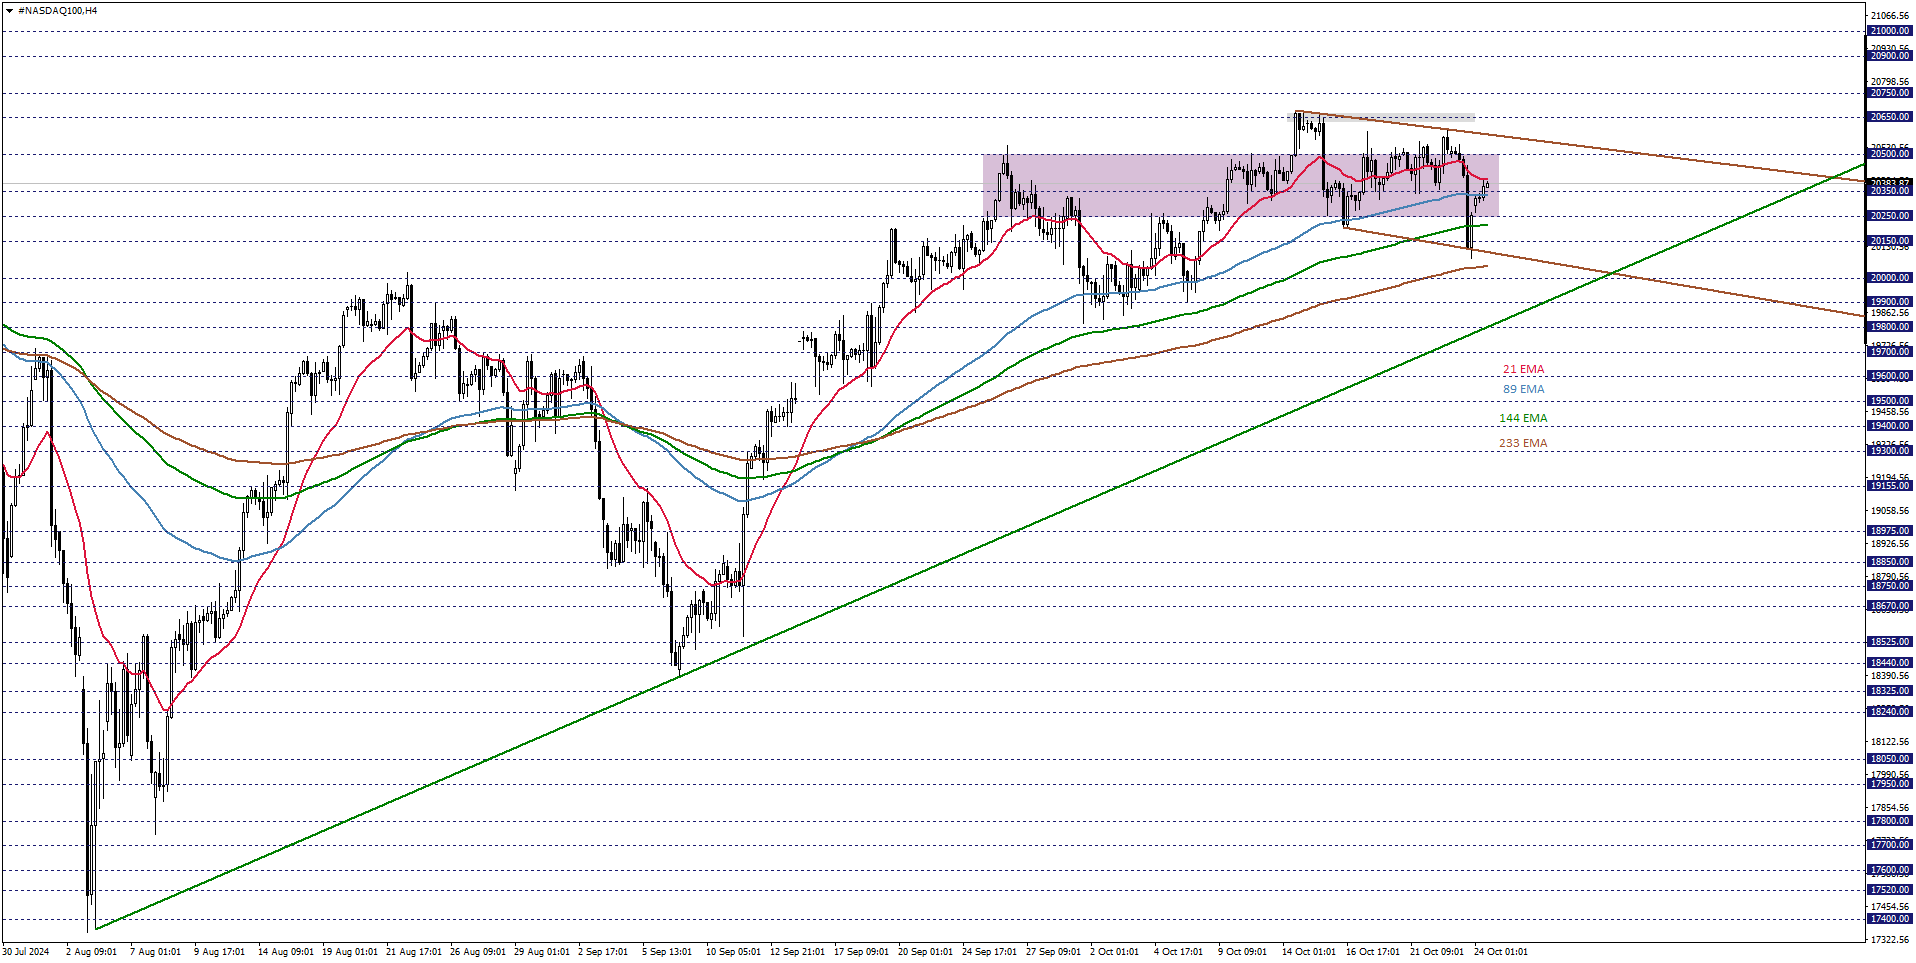This screenshot has height=963, width=1916.
Task: Click the 18050.00 price level label
Action: click(1889, 759)
